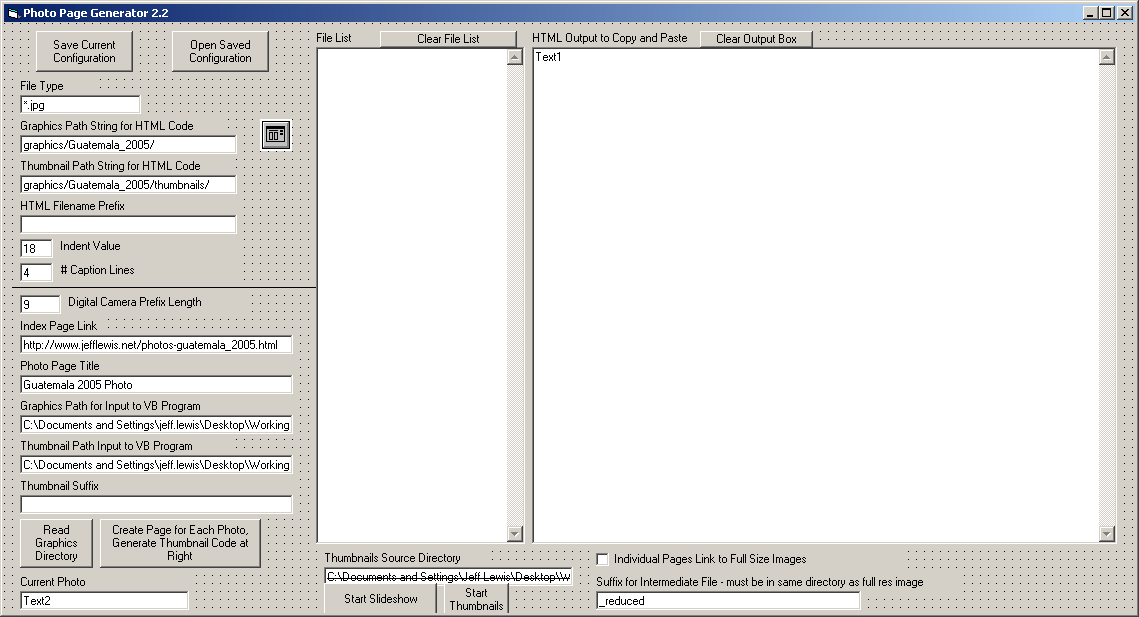Enable Individual Pages Link to Full Size Images
1139x617 pixels.
pos(602,559)
